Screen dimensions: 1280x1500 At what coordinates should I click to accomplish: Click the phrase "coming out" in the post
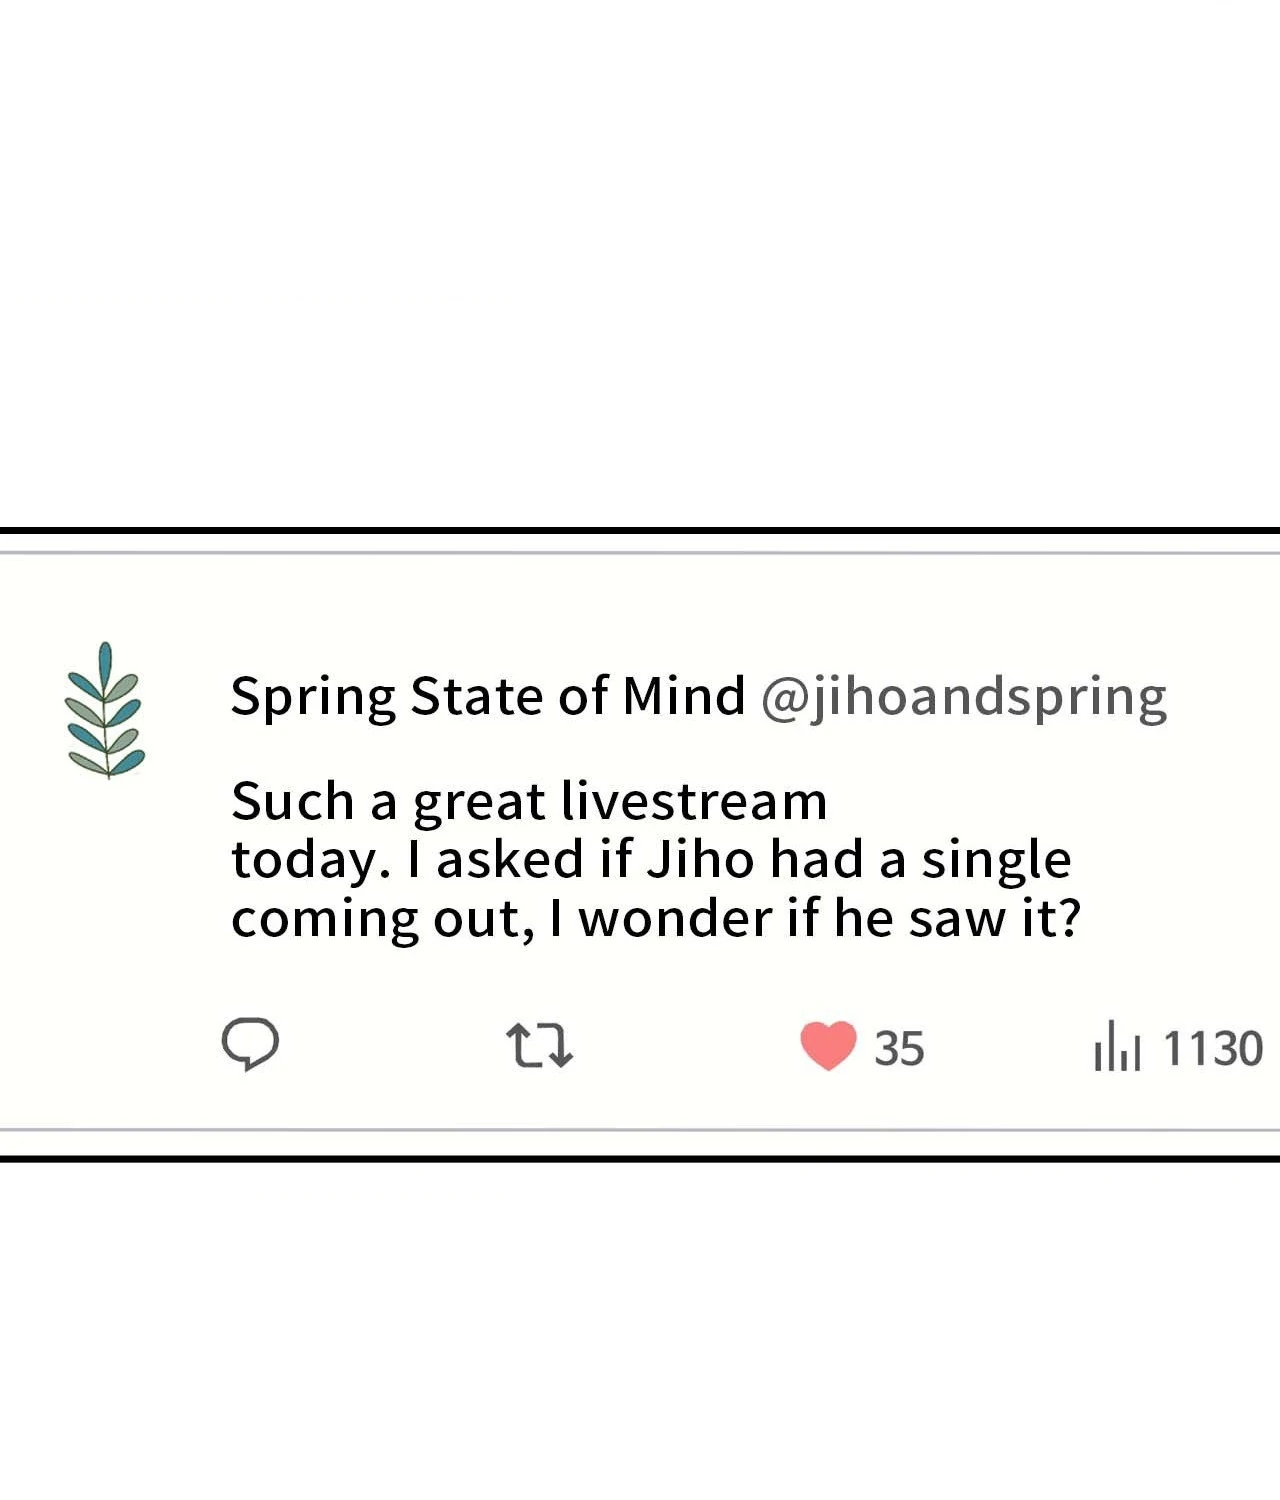[376, 919]
